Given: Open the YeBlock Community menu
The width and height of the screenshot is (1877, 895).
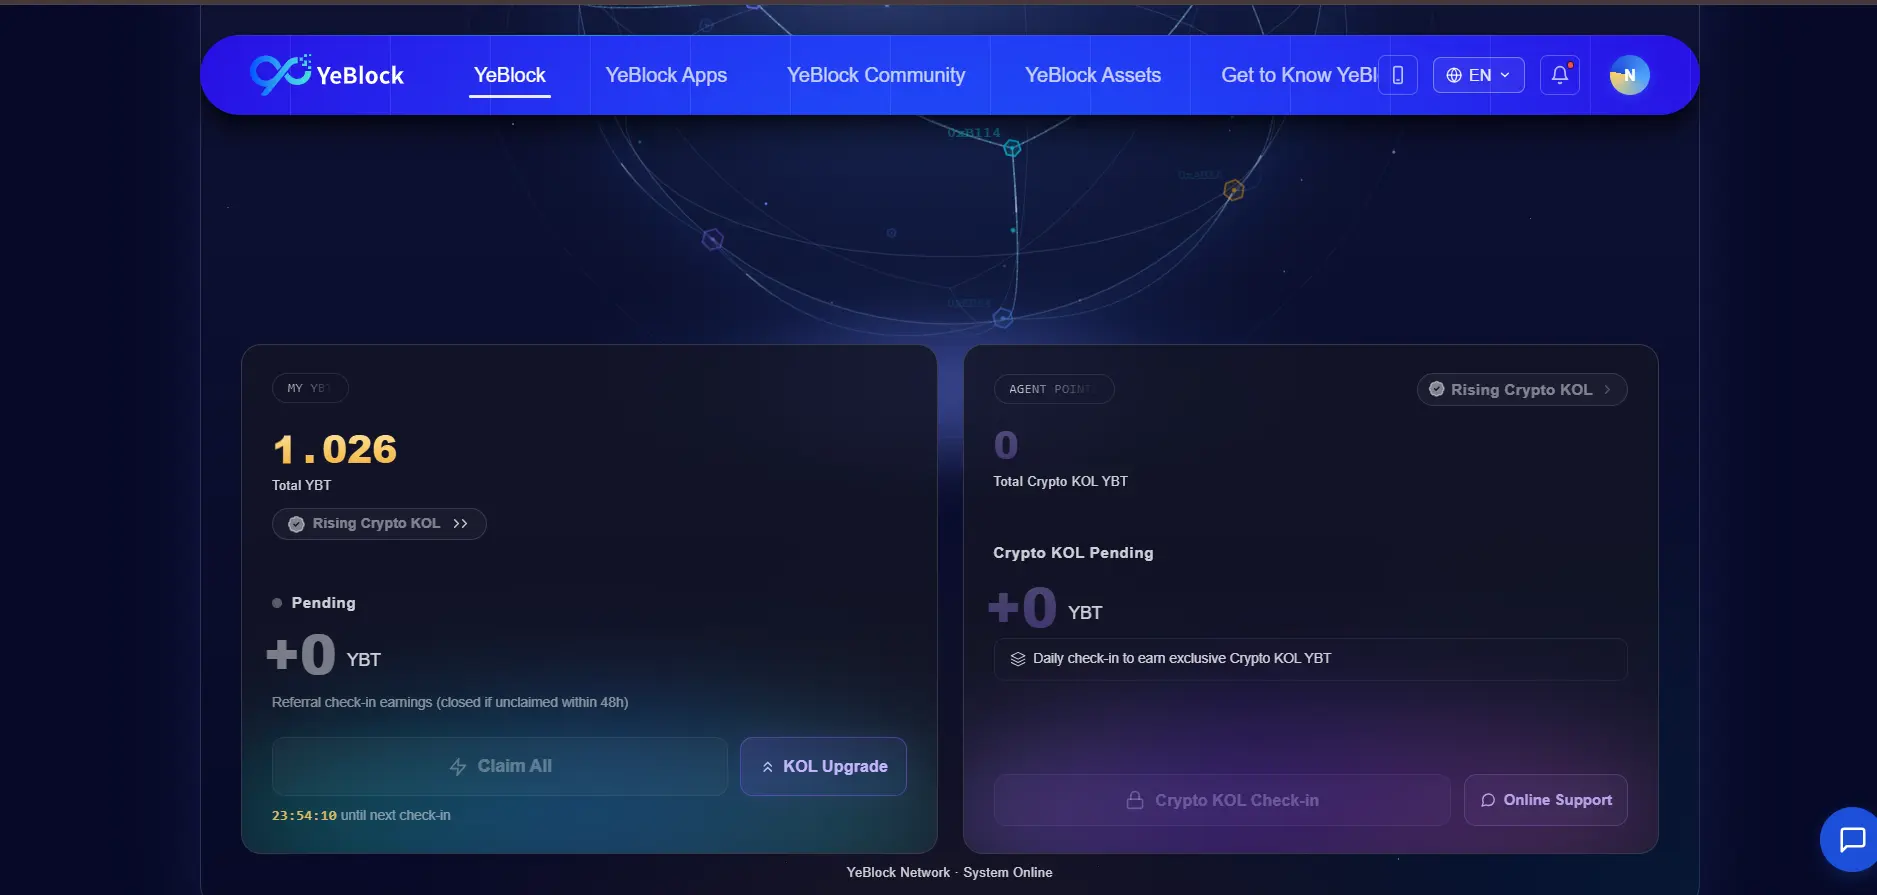Looking at the screenshot, I should click(876, 75).
